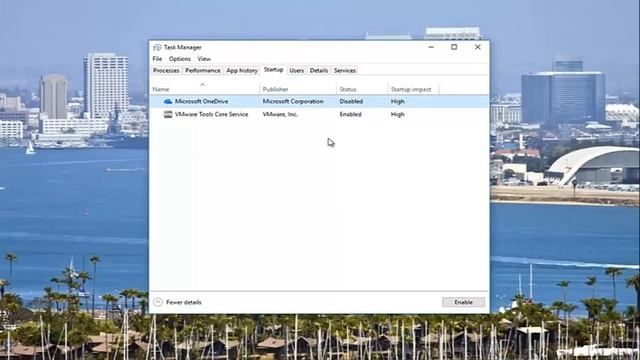640x360 pixels.
Task: Switch to the App history tab
Action: (242, 71)
